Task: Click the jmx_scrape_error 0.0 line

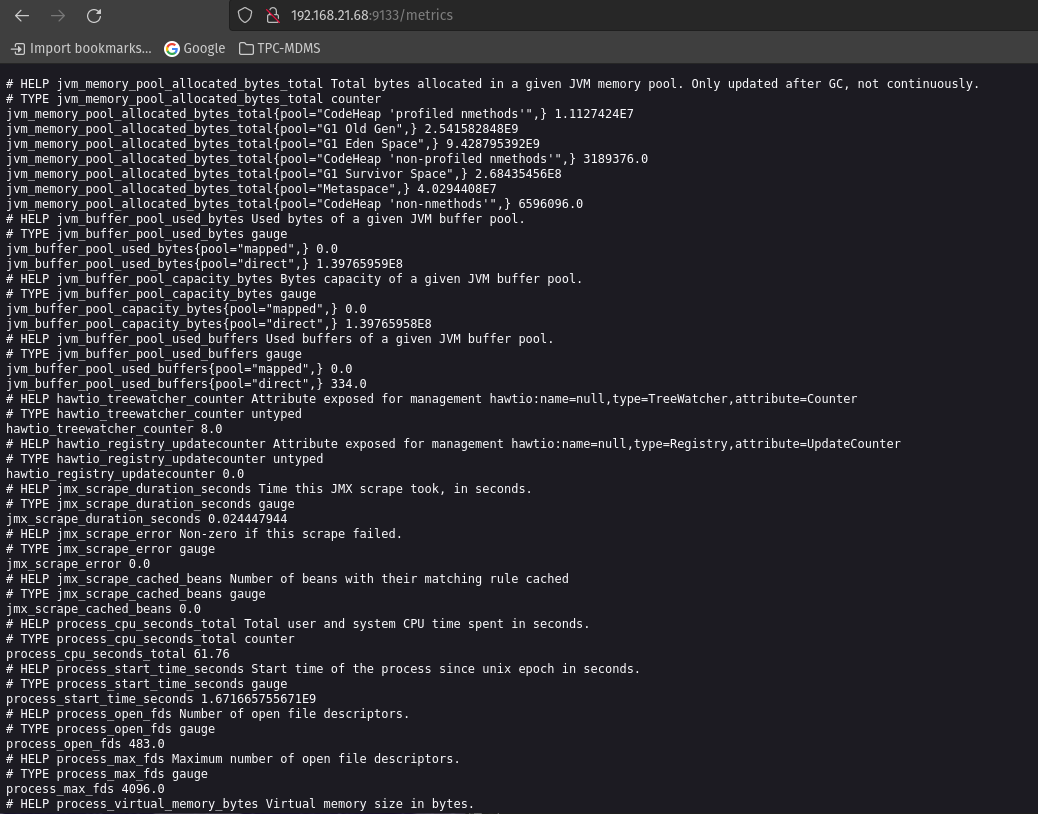Action: click(77, 564)
